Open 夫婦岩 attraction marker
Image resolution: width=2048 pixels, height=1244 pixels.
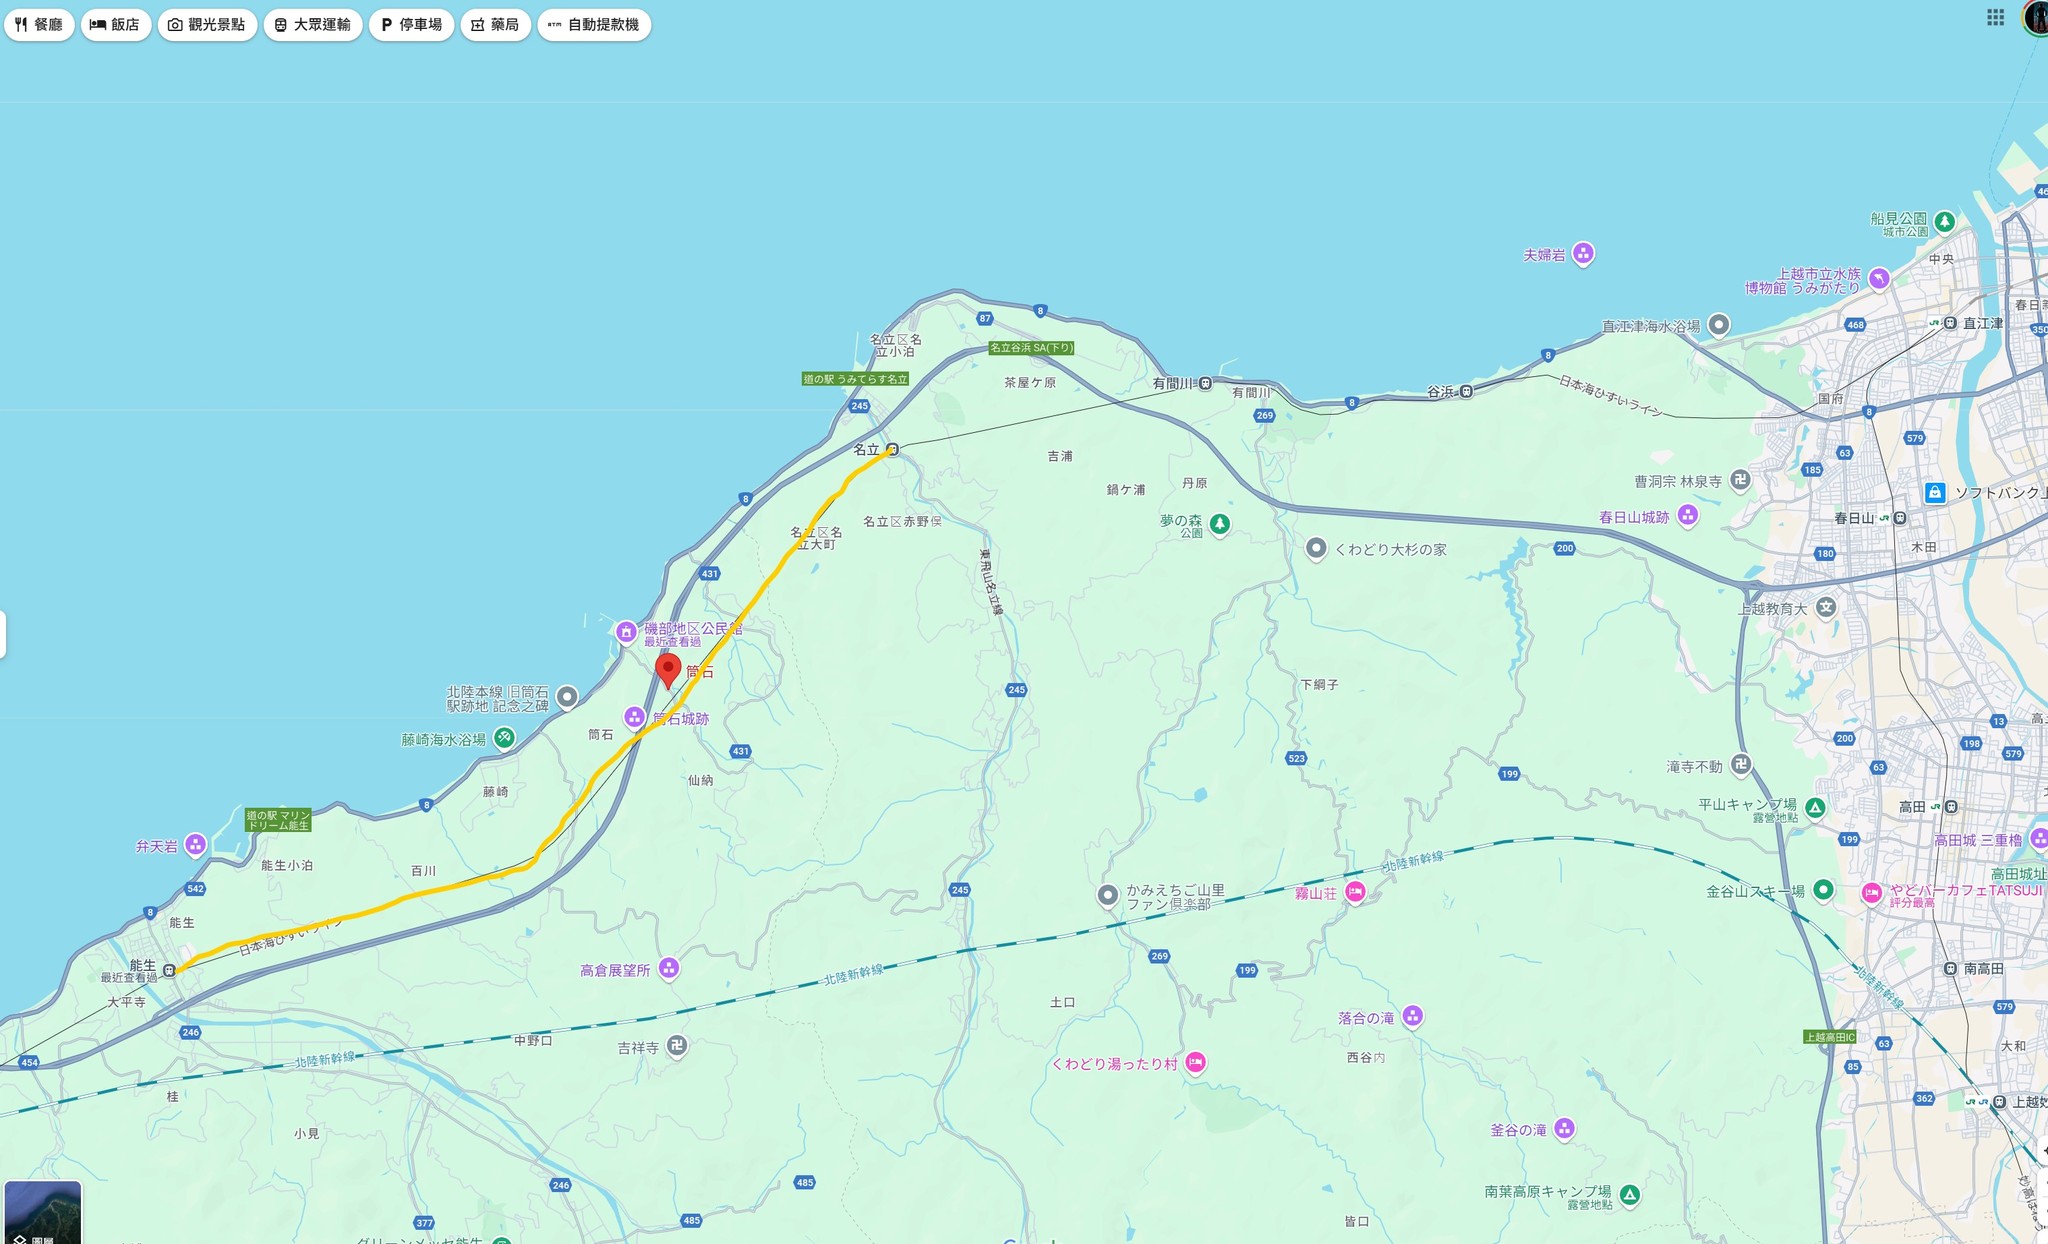coord(1582,254)
